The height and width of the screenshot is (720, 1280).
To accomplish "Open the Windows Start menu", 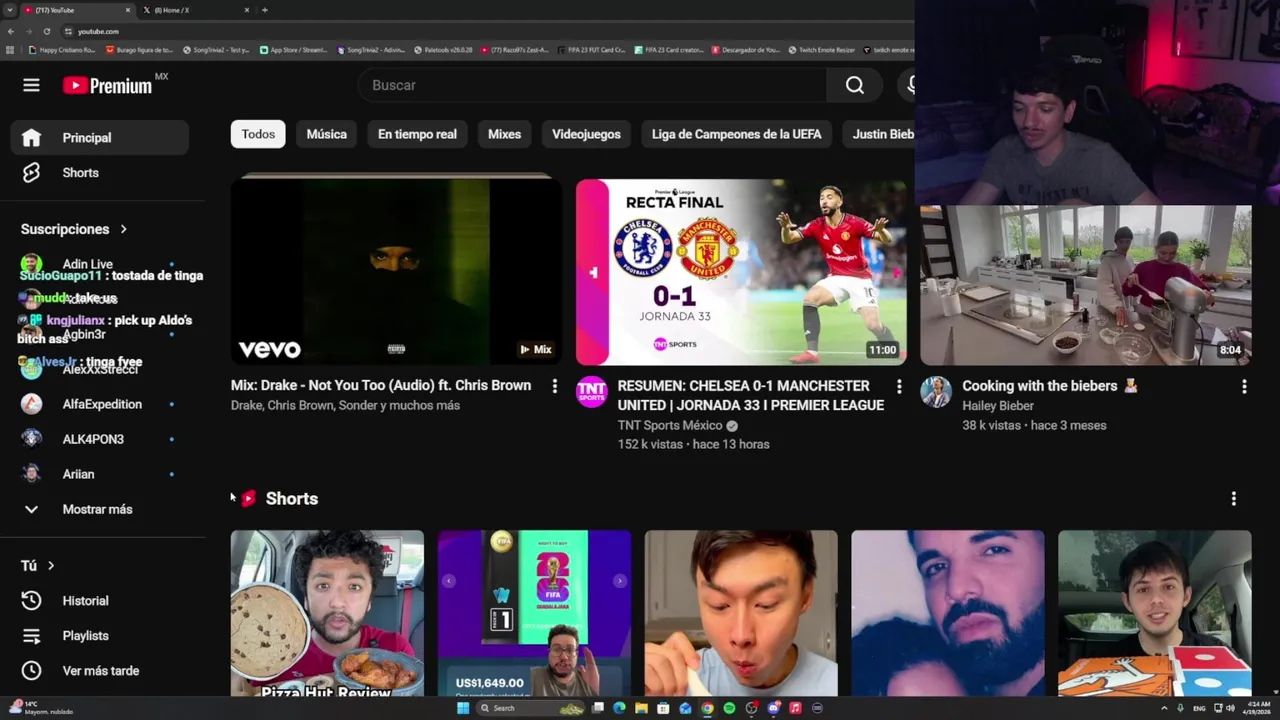I will [x=463, y=708].
